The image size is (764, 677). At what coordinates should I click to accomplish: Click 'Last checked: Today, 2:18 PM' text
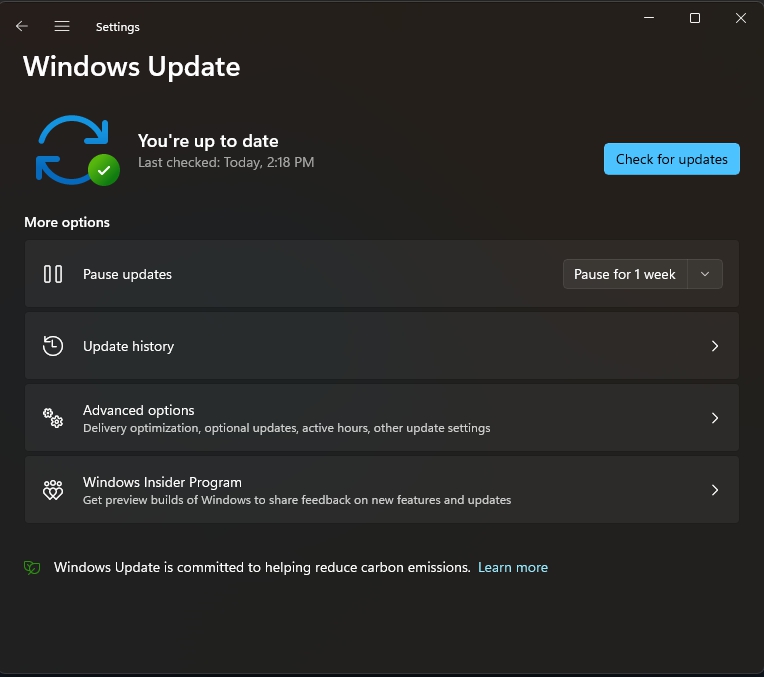click(226, 162)
